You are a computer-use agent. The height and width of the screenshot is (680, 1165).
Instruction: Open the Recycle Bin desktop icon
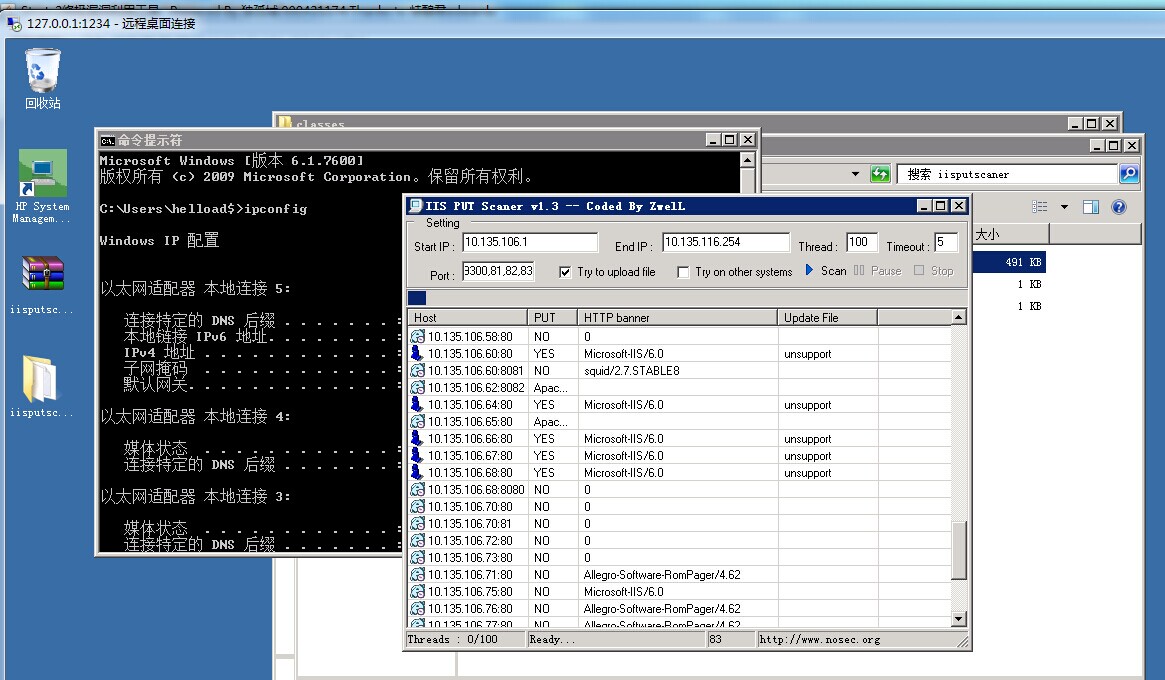(42, 79)
